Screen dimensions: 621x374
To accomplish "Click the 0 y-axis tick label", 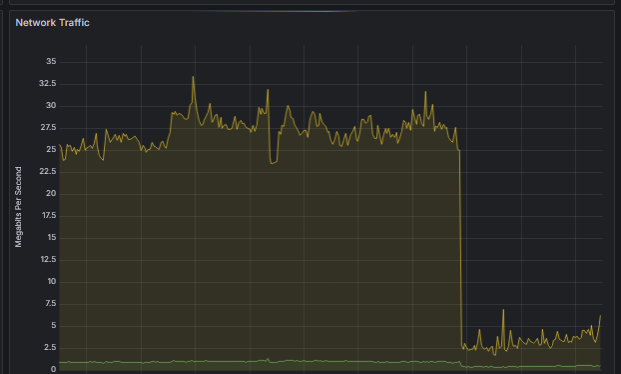I will tap(53, 369).
